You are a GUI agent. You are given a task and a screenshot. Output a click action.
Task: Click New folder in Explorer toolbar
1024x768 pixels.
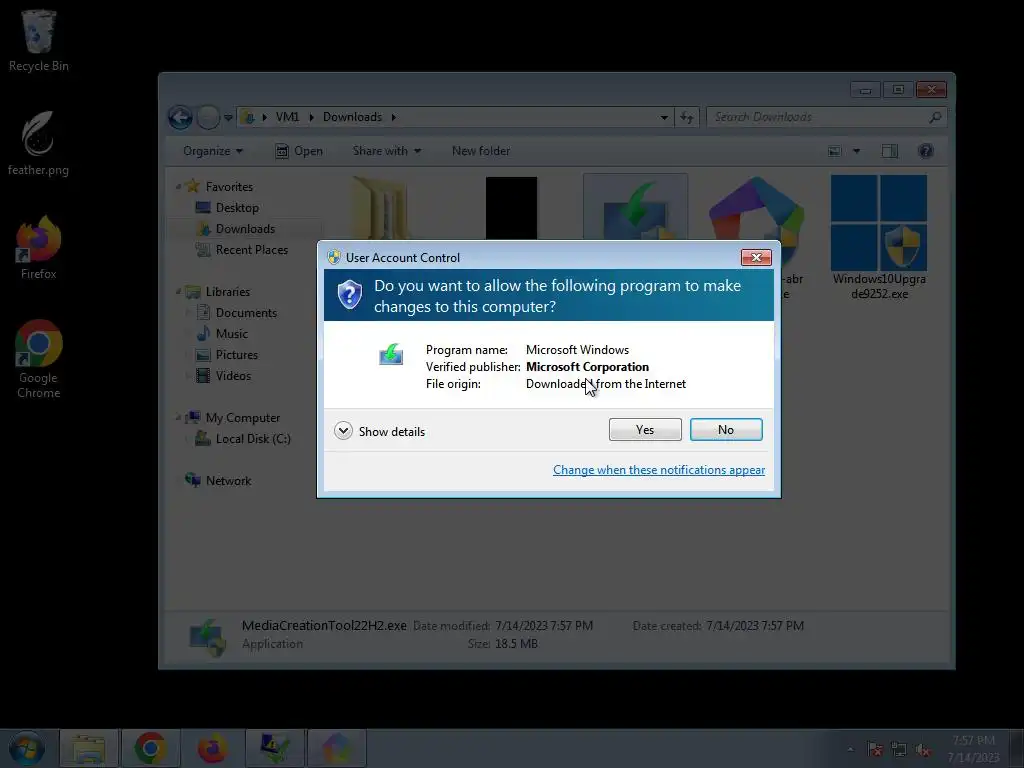coord(481,151)
